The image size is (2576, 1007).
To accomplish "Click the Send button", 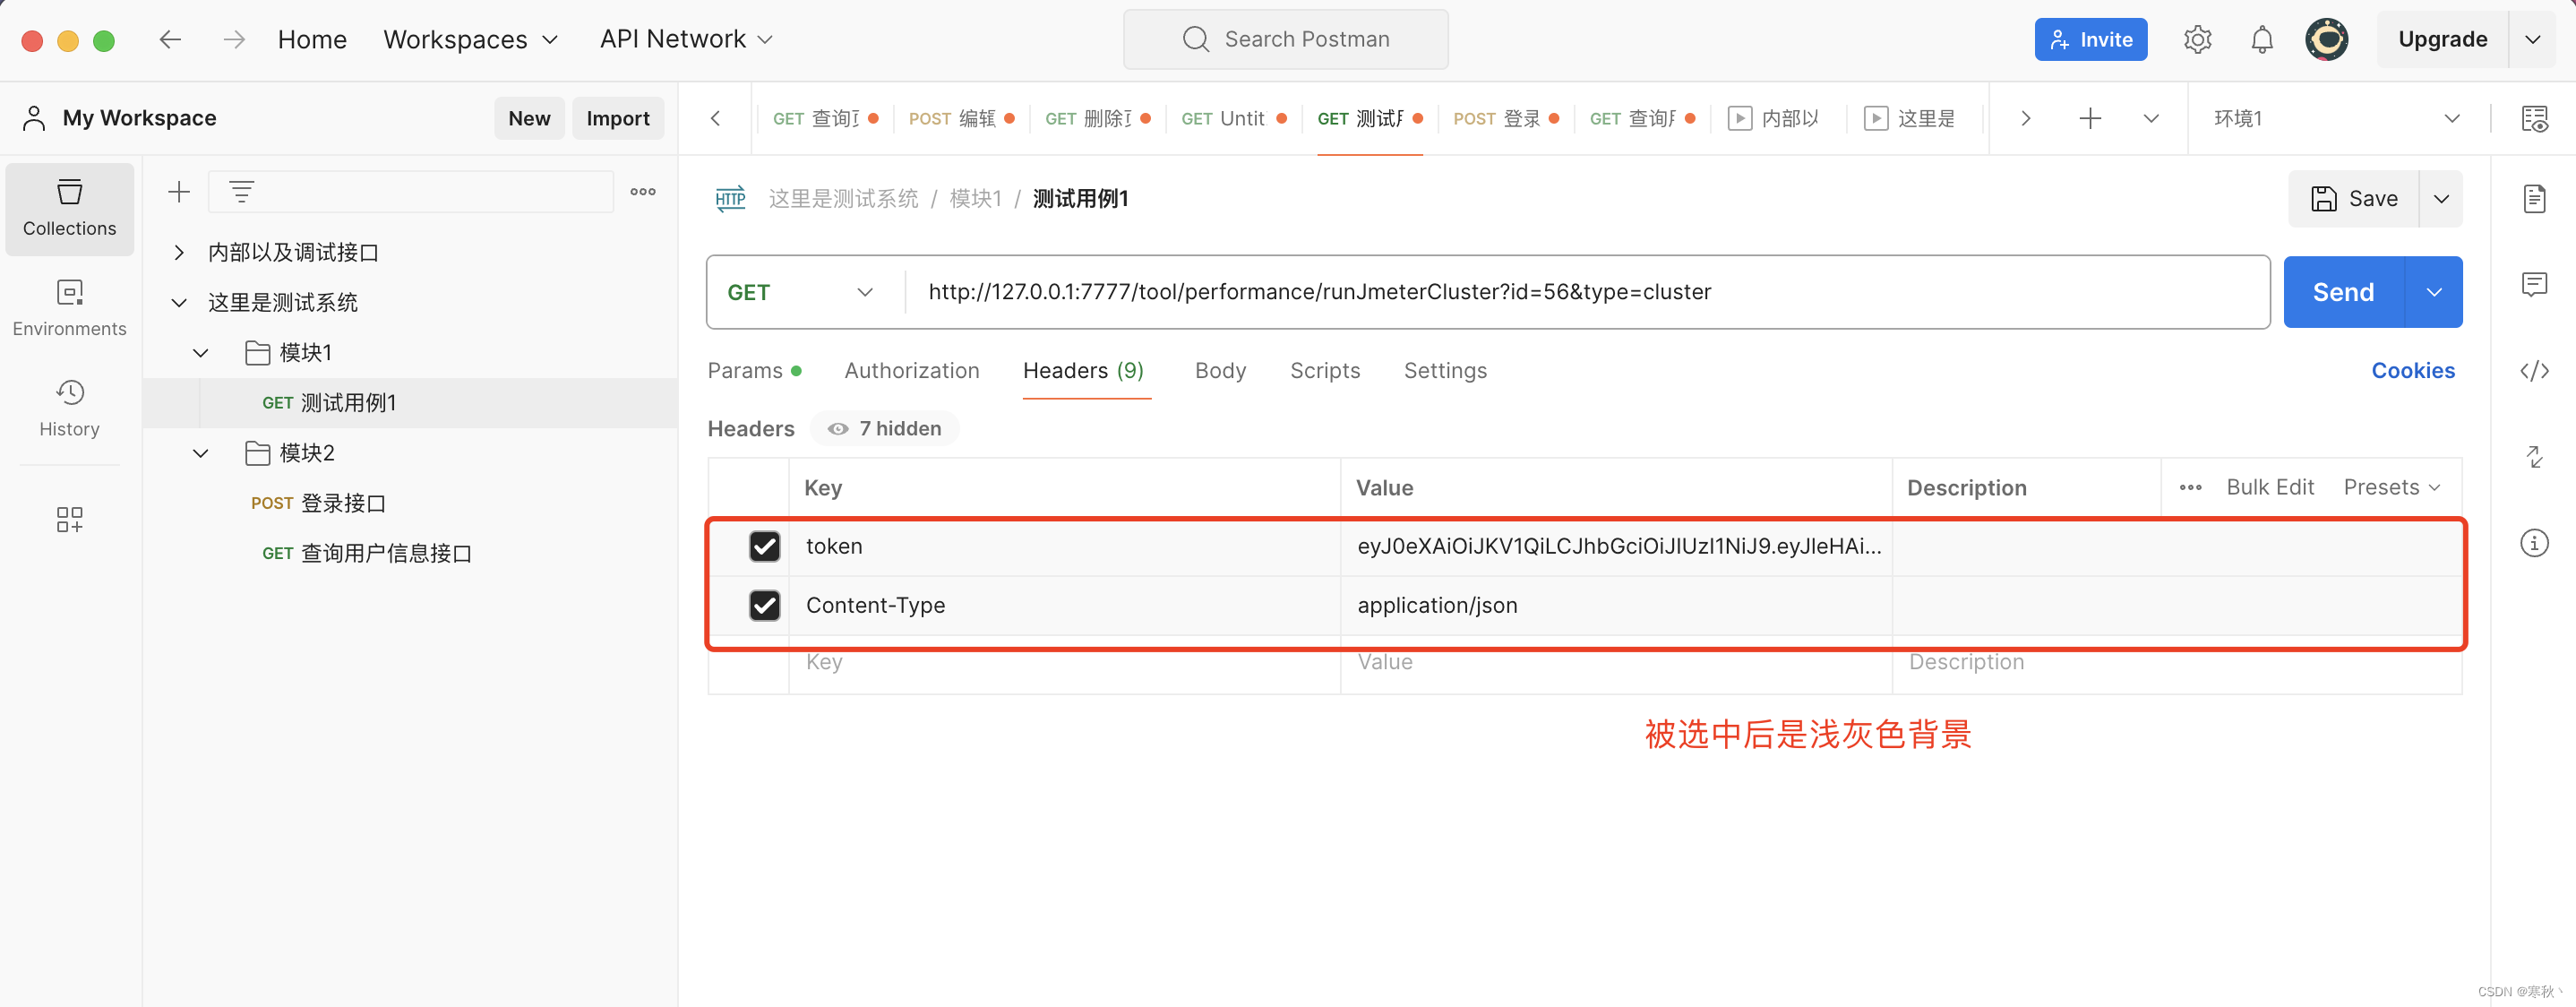I will [2343, 292].
